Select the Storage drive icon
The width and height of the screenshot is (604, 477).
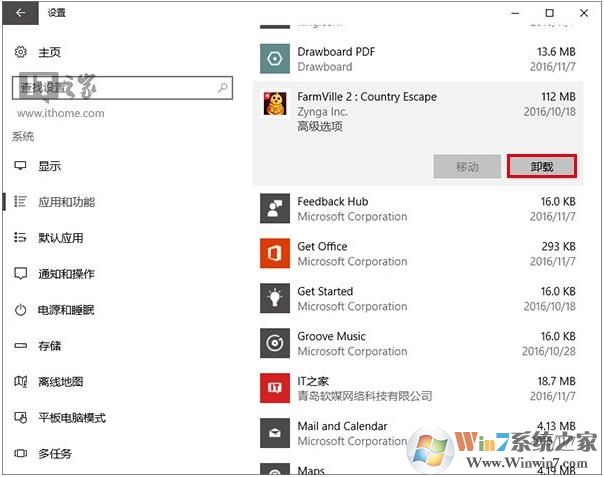(x=20, y=346)
